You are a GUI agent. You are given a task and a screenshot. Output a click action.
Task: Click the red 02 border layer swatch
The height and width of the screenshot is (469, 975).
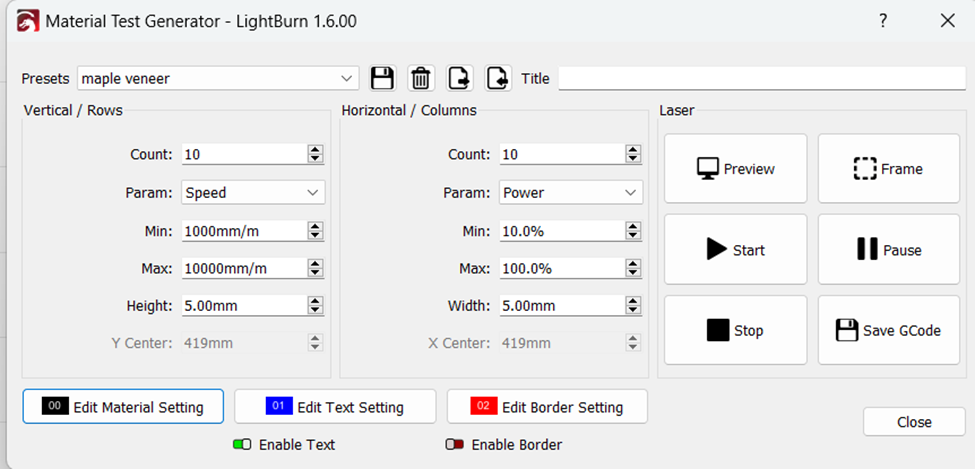pos(483,406)
